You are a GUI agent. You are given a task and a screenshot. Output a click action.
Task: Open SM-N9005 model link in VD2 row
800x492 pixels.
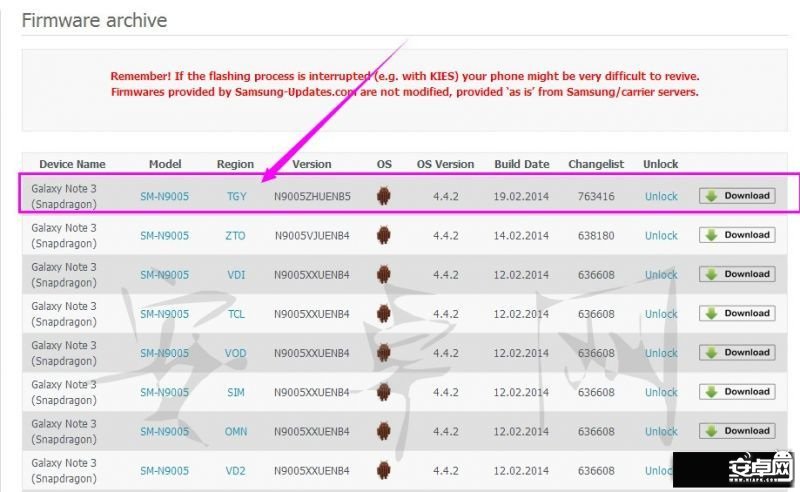(164, 471)
